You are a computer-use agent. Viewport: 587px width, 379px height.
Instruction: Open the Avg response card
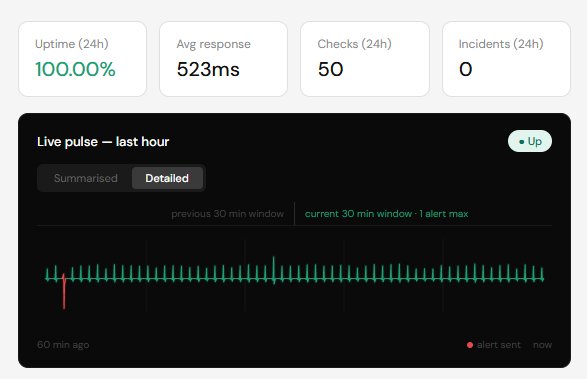click(x=223, y=59)
